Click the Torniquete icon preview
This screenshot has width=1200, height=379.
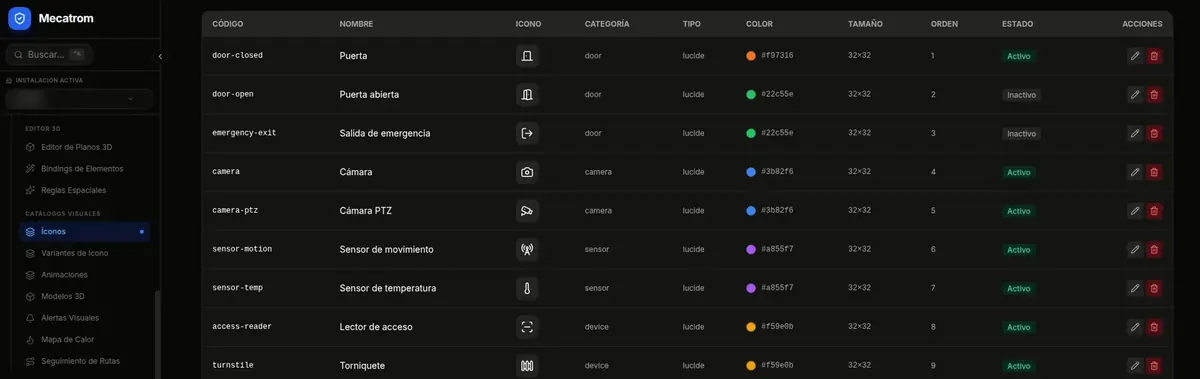click(x=527, y=366)
